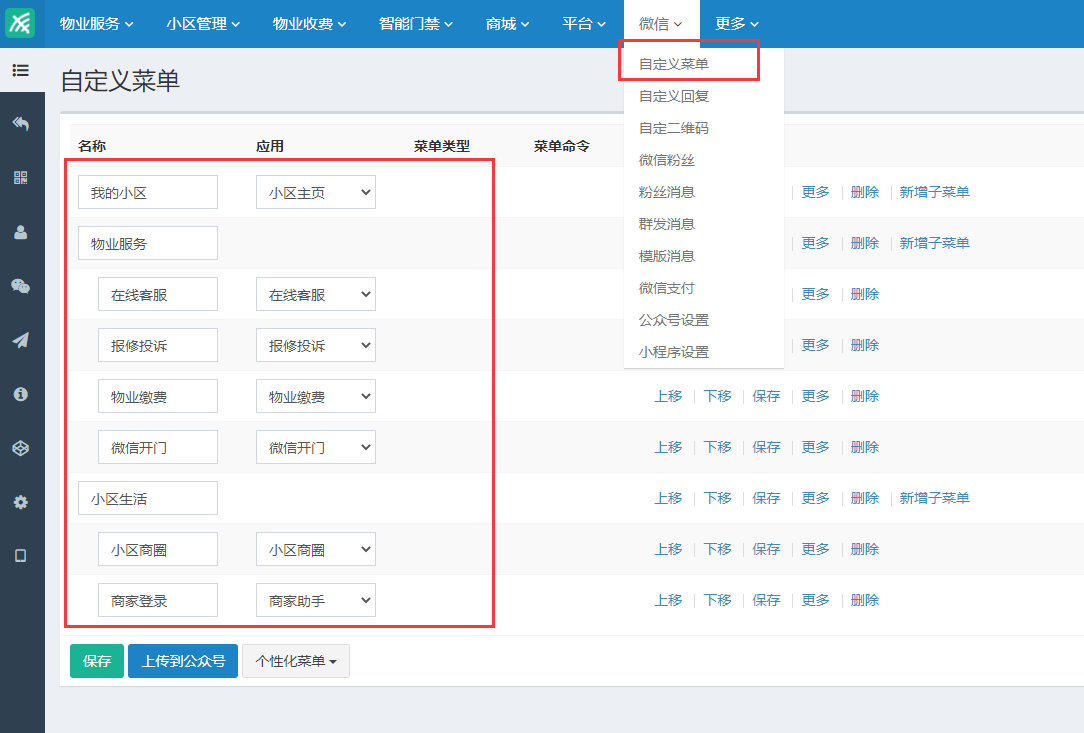The height and width of the screenshot is (733, 1084).
Task: Click the green 保存 button at bottom
Action: click(97, 661)
